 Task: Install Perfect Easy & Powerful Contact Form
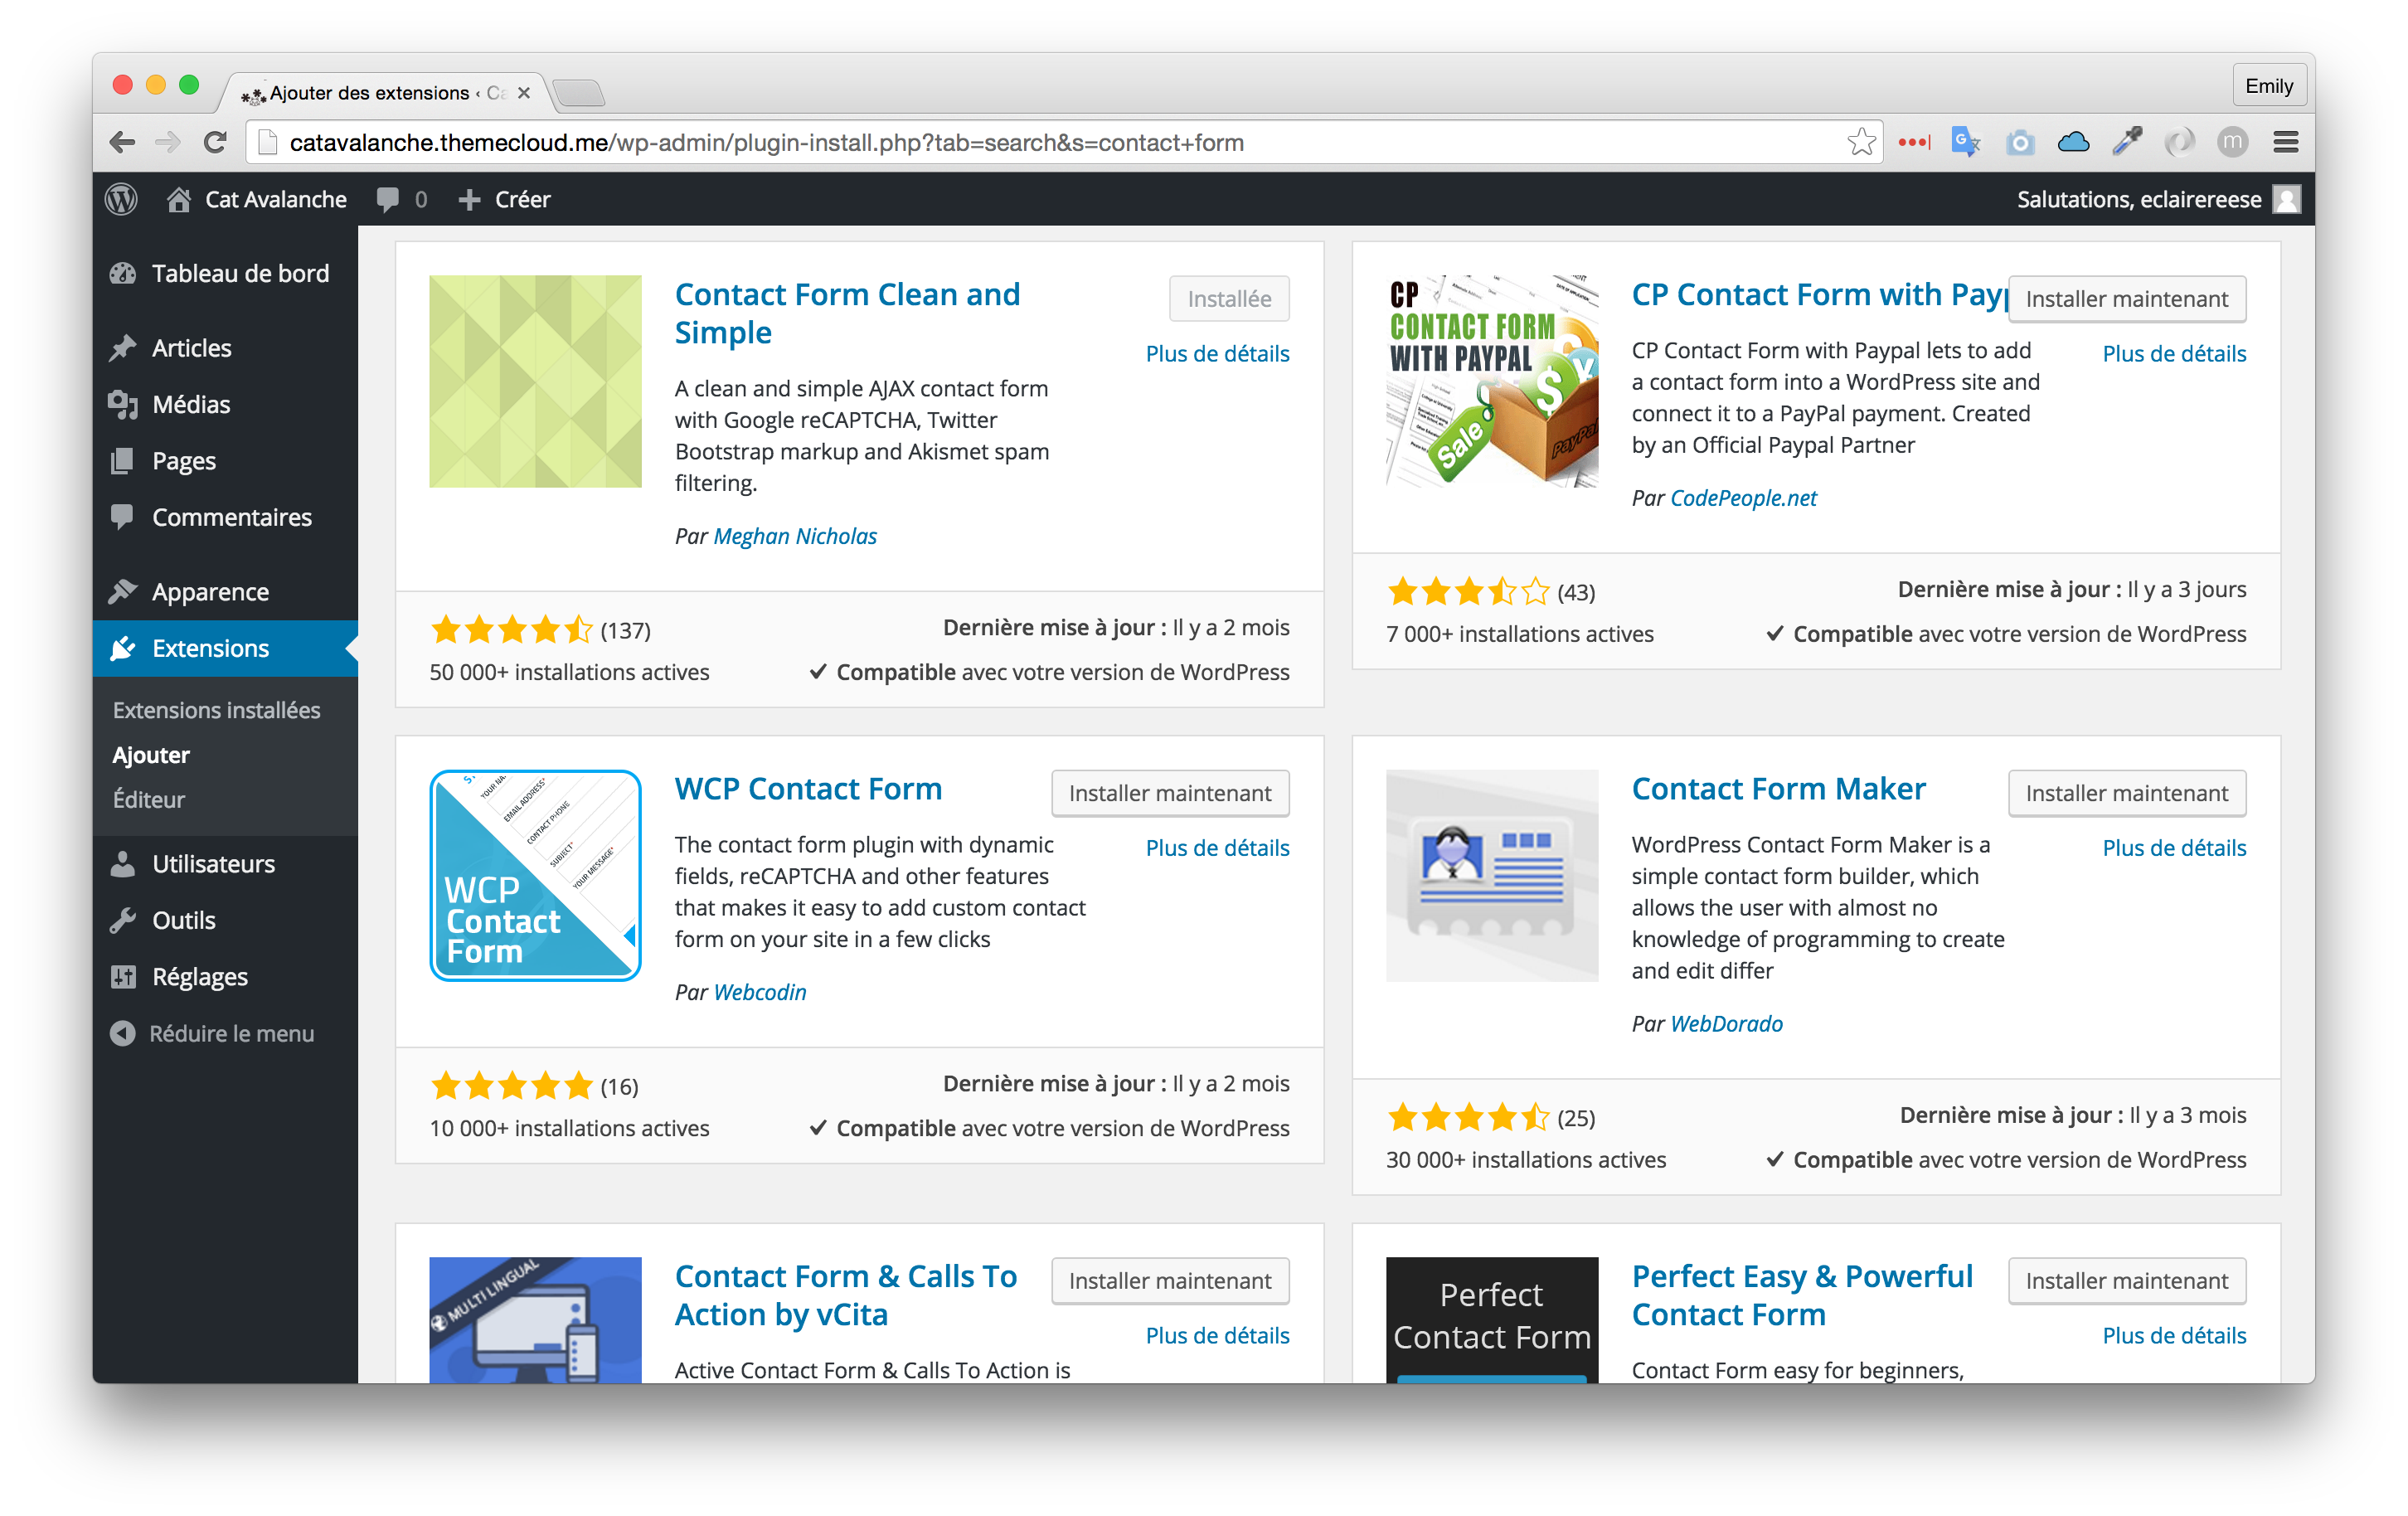tap(2127, 1281)
